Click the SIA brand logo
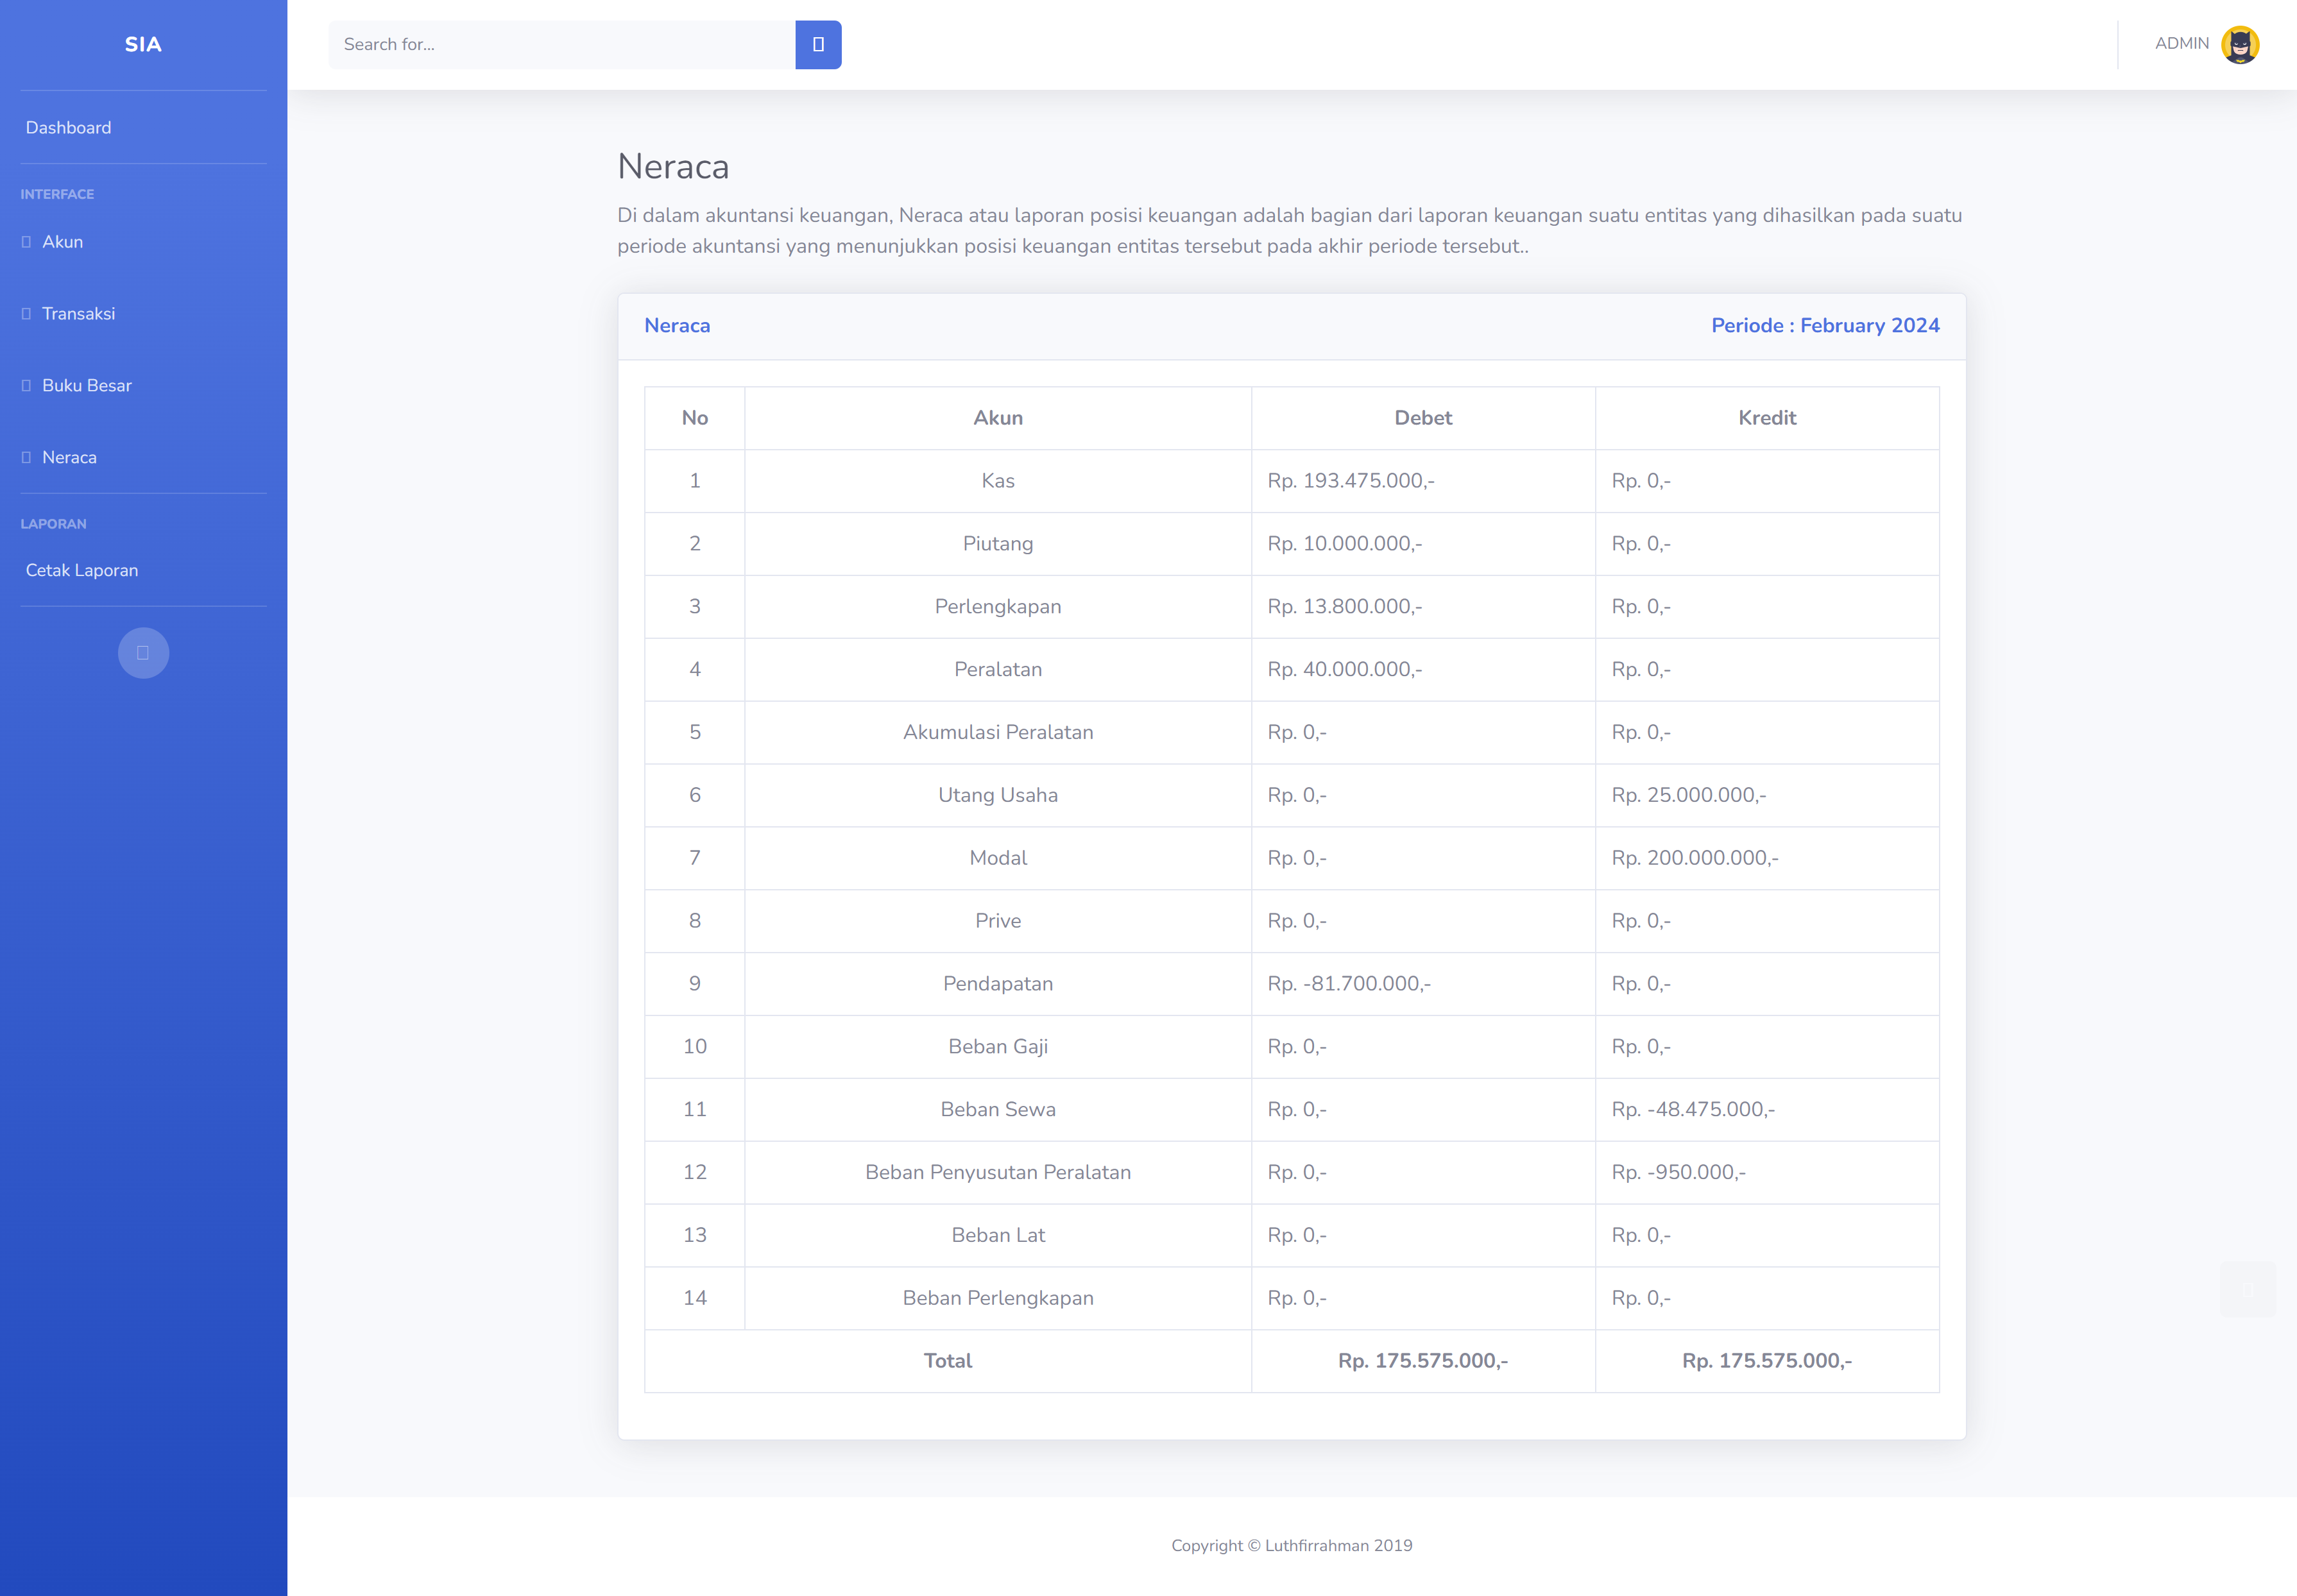This screenshot has height=1596, width=2297. coord(143,44)
